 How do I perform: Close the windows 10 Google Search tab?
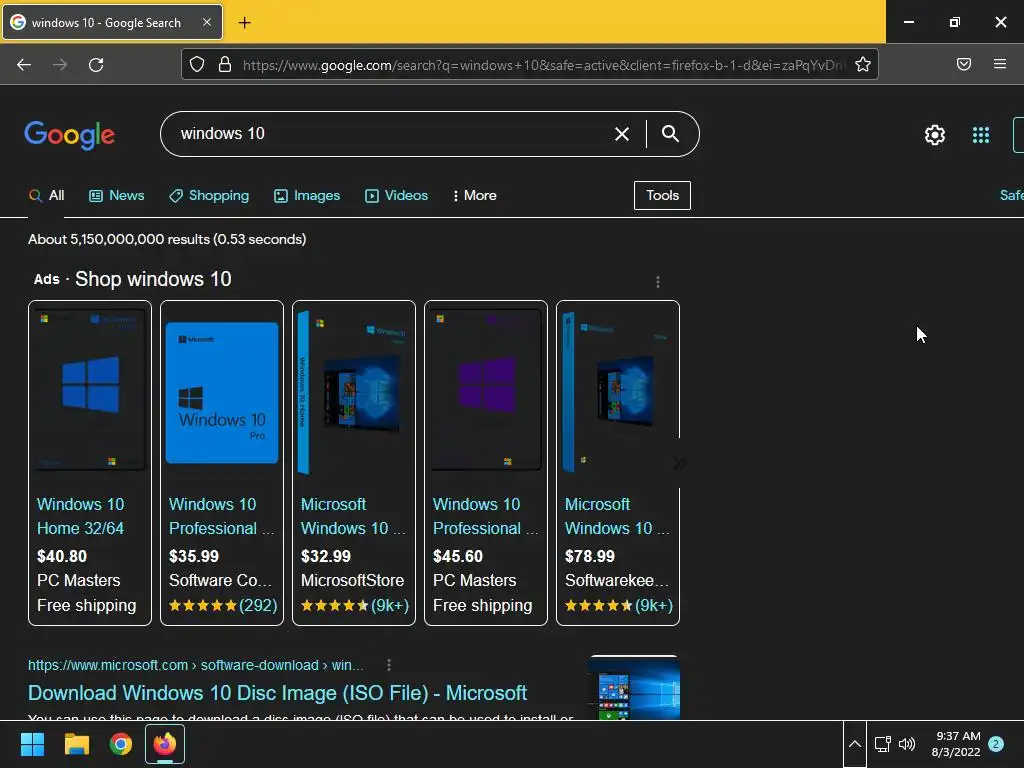pyautogui.click(x=206, y=22)
